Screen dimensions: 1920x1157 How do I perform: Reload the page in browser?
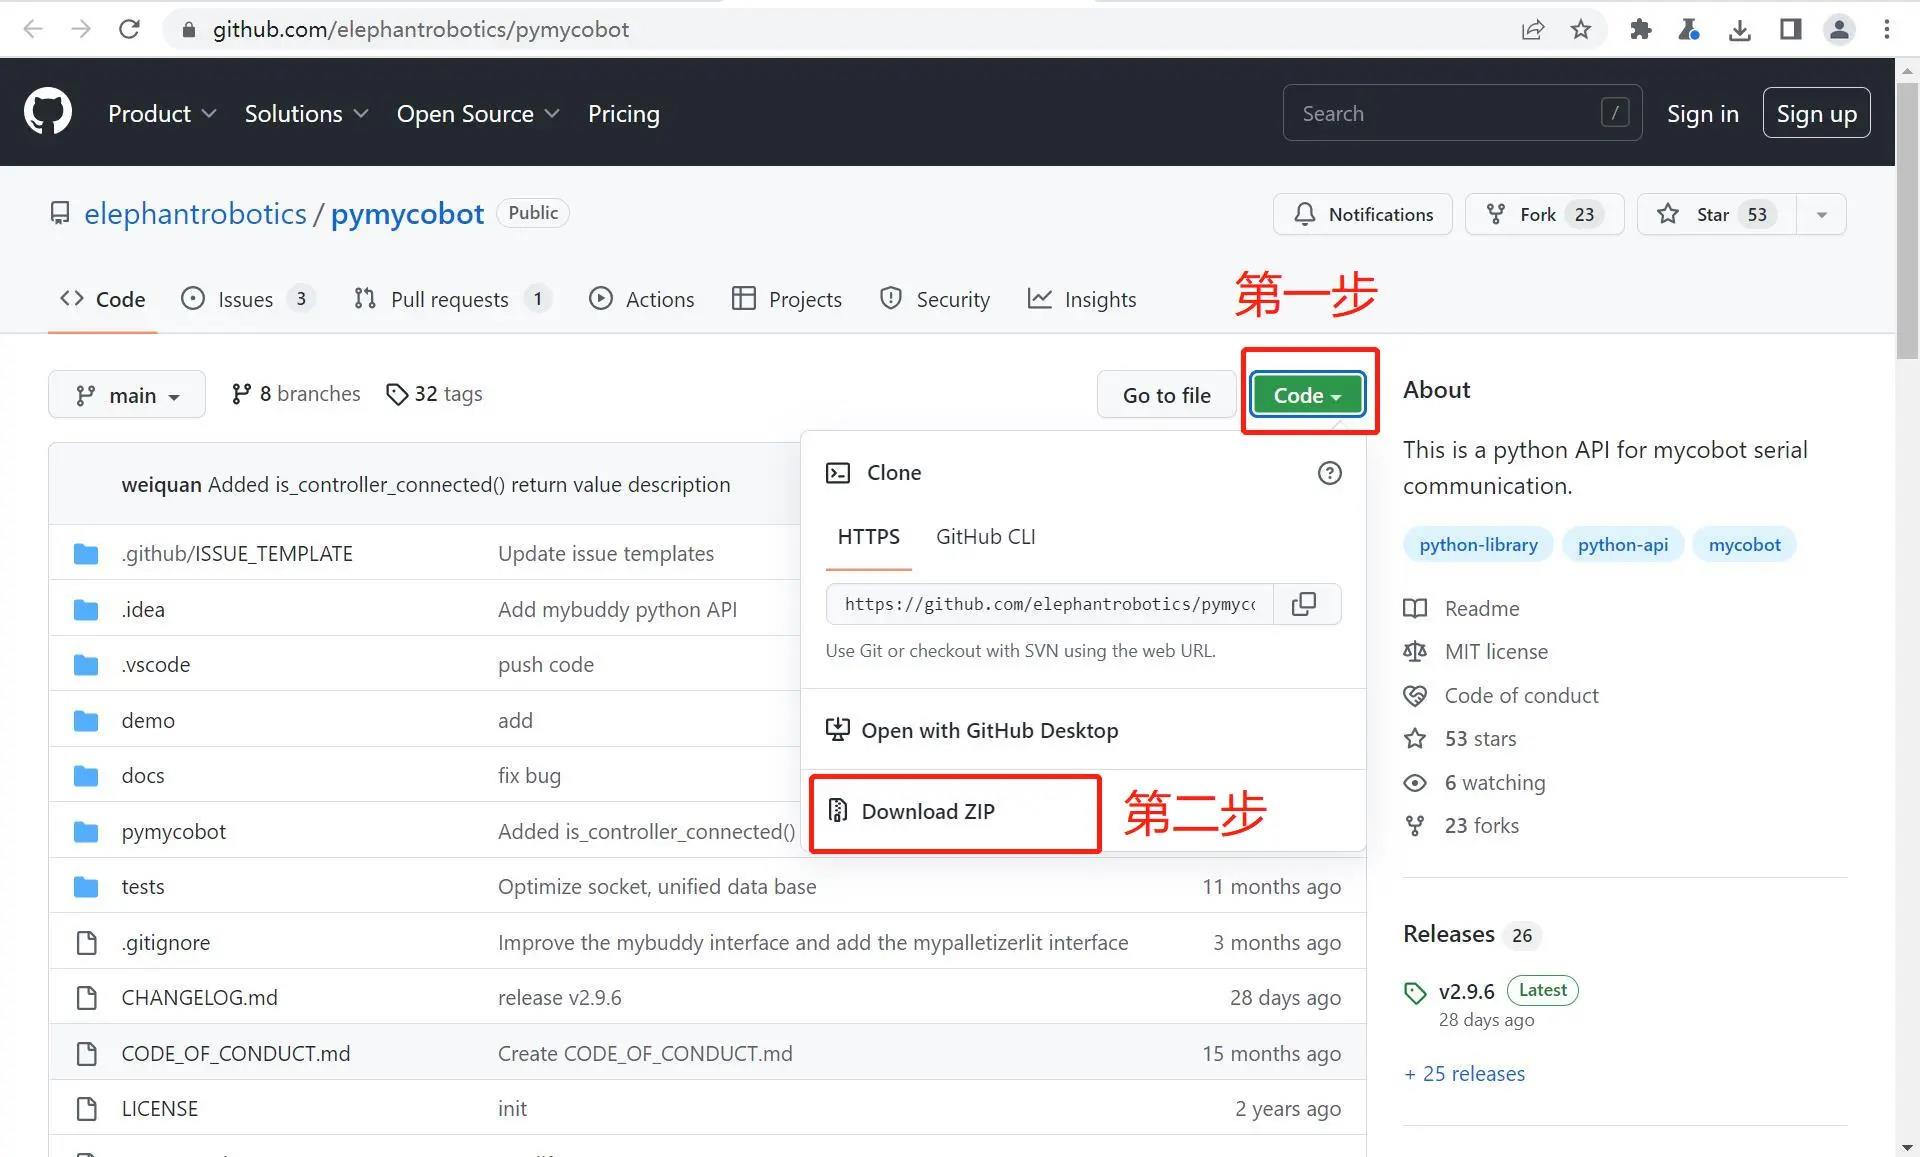[x=129, y=29]
